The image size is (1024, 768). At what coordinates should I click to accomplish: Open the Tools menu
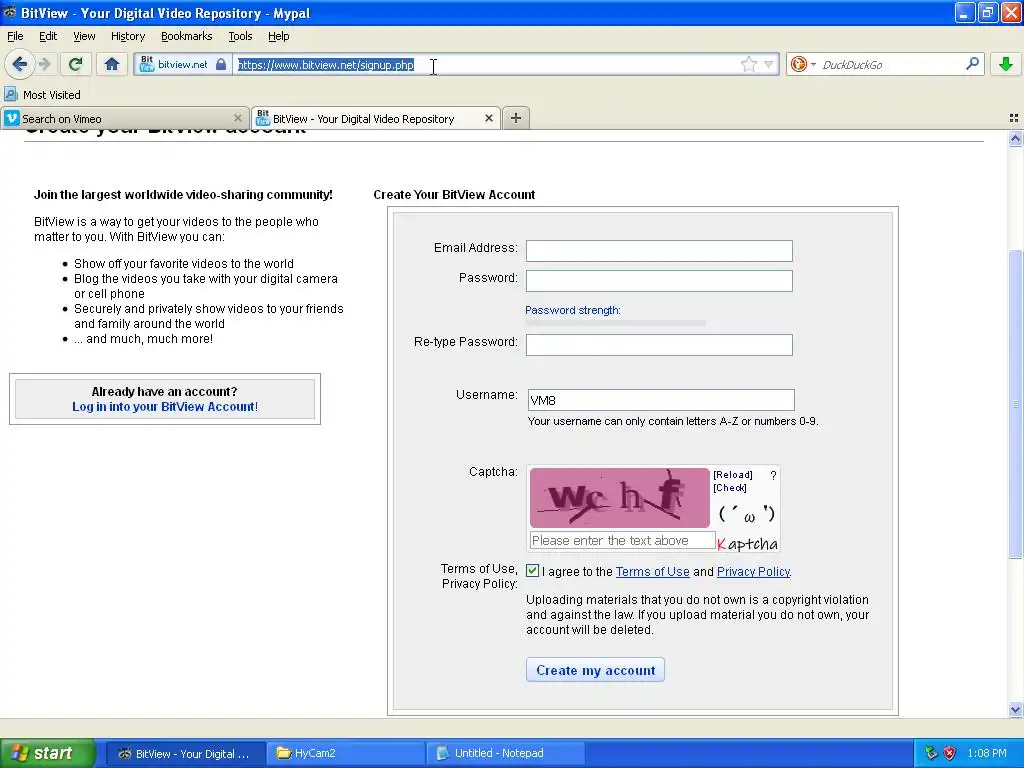pos(240,36)
